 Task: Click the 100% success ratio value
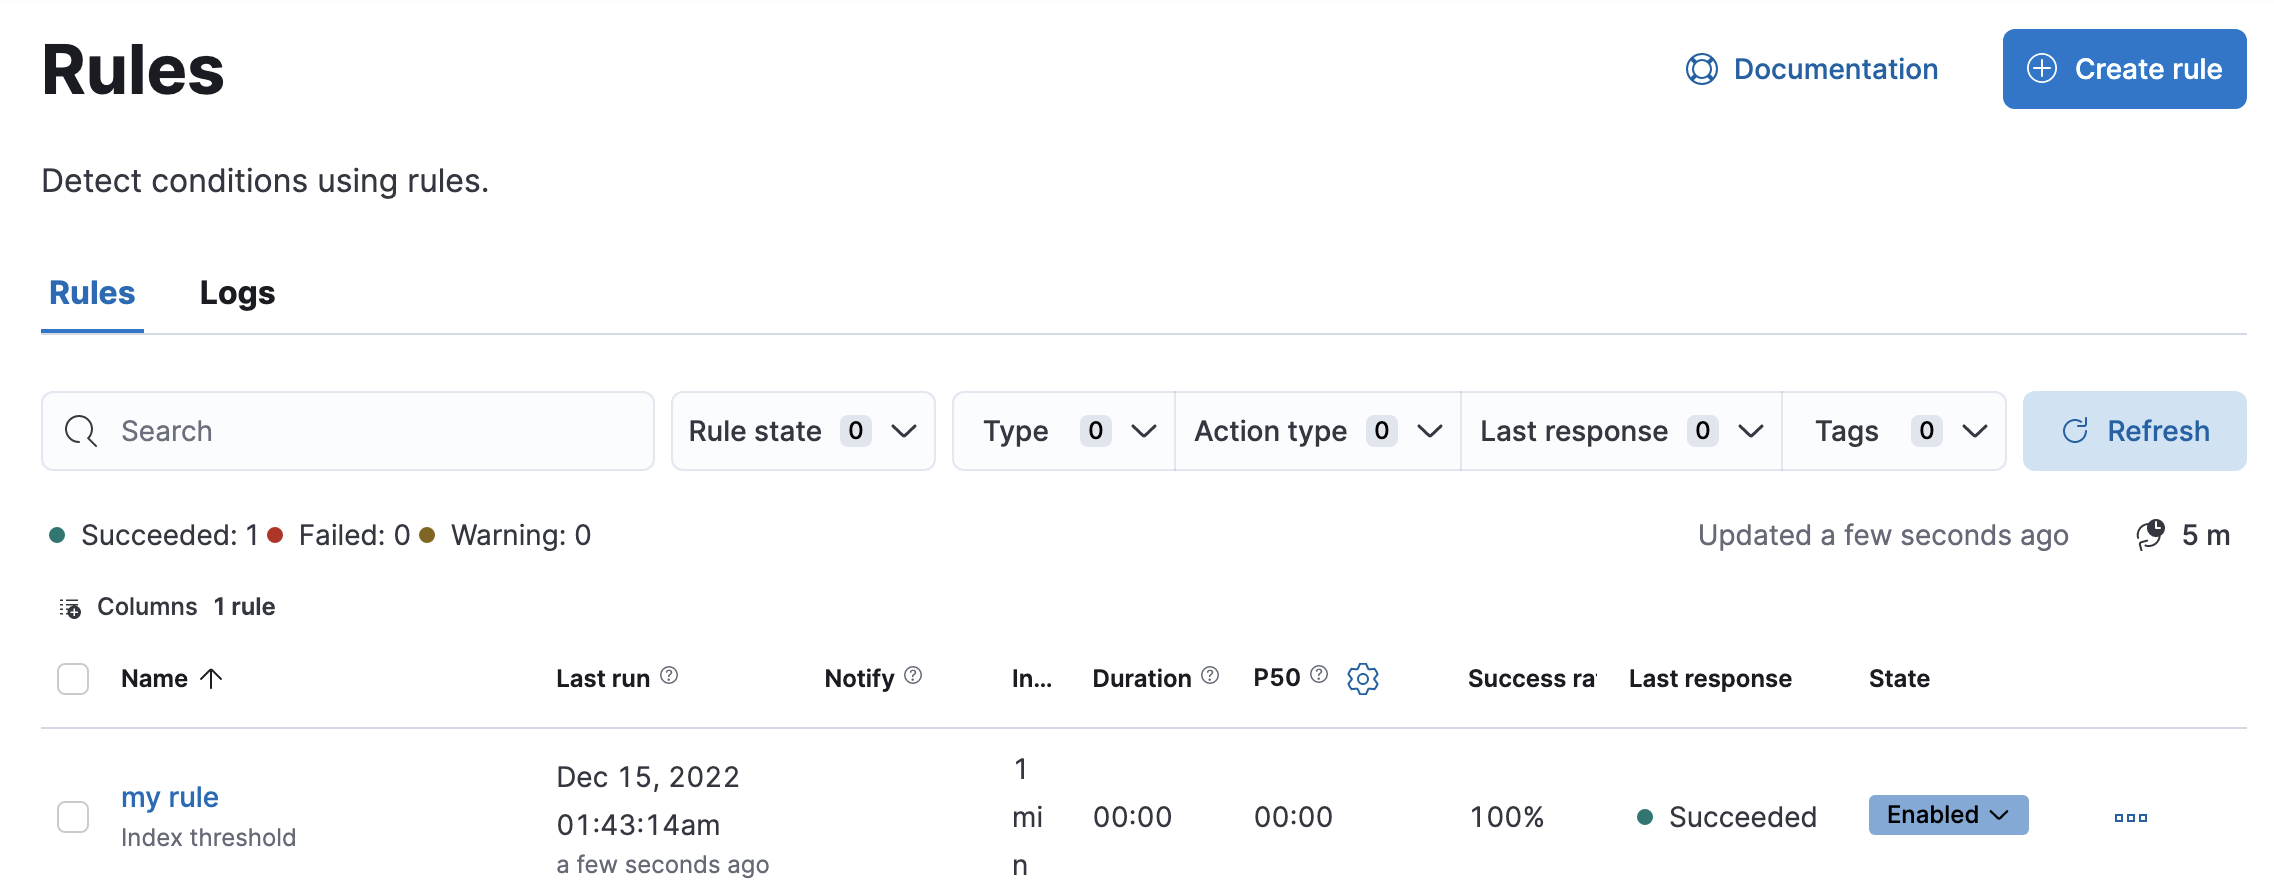1507,817
